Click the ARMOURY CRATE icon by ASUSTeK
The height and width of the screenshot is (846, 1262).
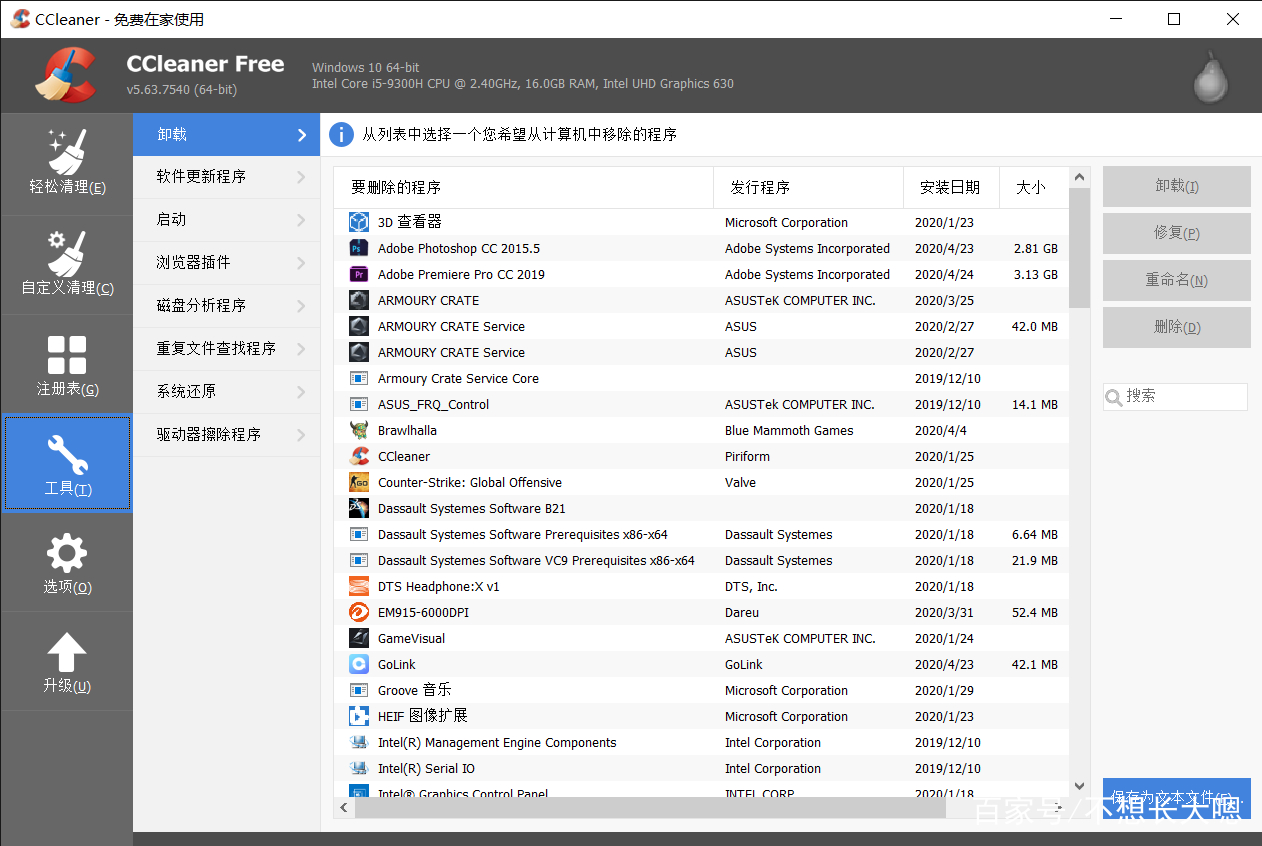point(359,300)
